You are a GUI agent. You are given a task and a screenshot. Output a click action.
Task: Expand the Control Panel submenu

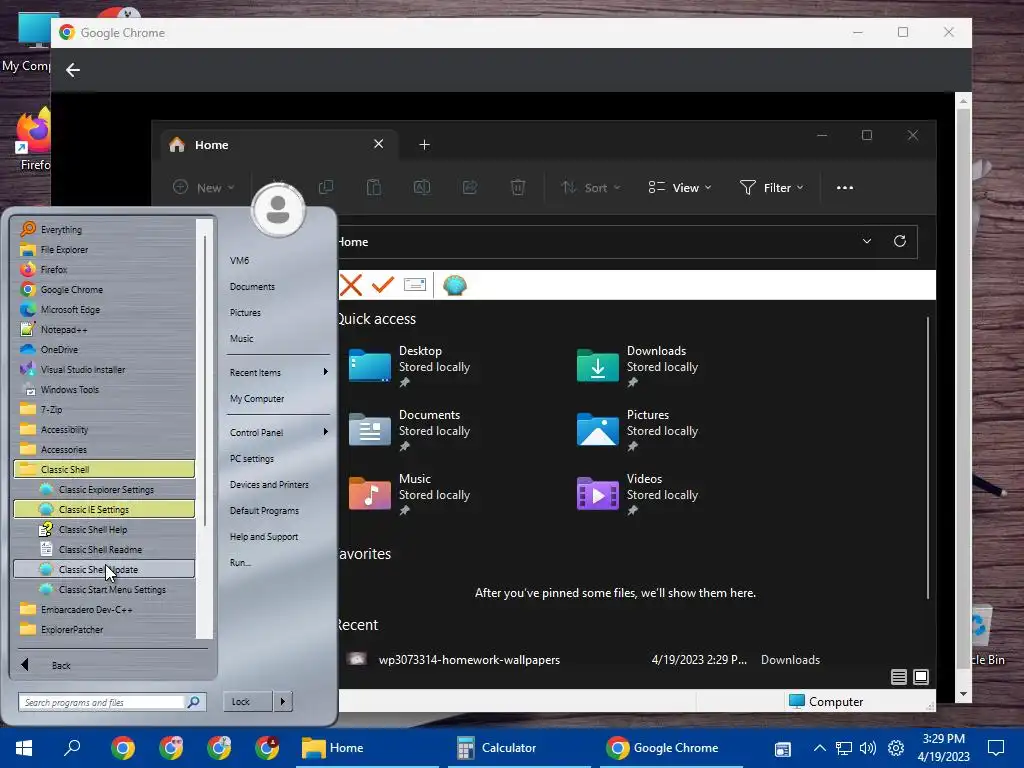coord(278,432)
